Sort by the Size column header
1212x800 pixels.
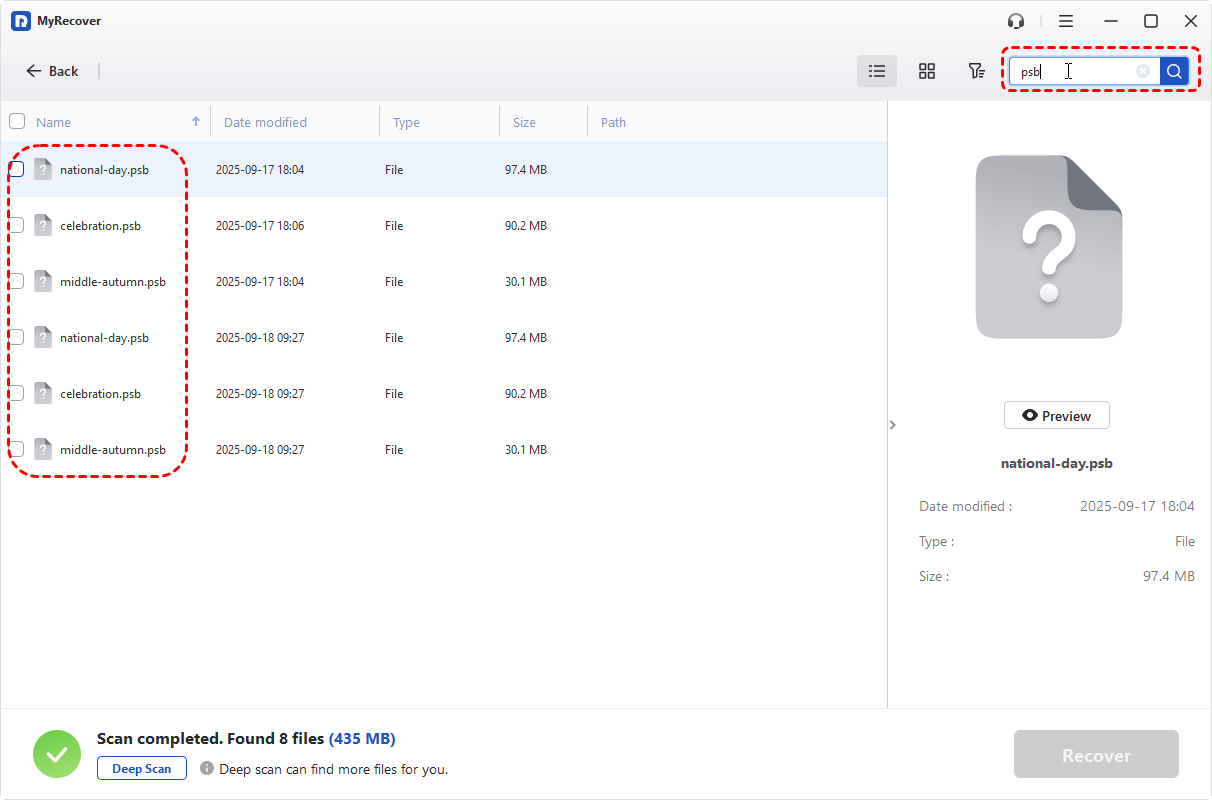(x=524, y=122)
